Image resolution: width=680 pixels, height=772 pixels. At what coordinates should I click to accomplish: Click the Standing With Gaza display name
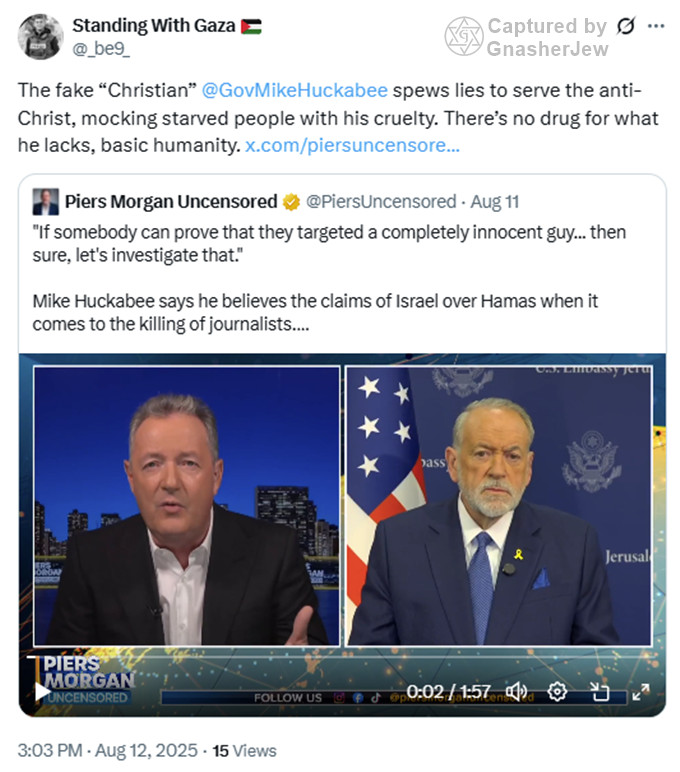(x=154, y=26)
